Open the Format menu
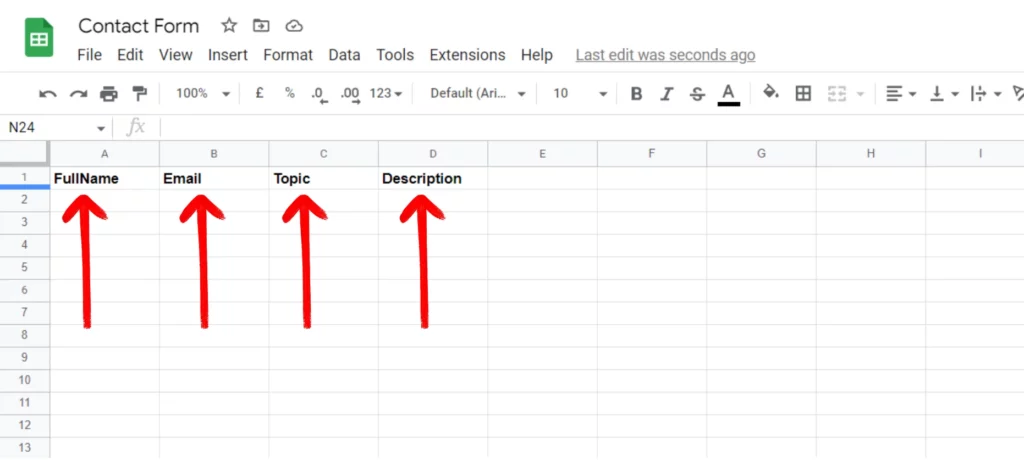The image size is (1024, 460). coord(288,55)
